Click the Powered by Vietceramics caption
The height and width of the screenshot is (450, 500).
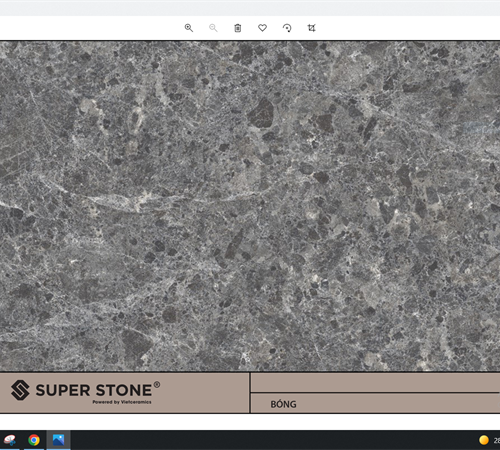122,402
